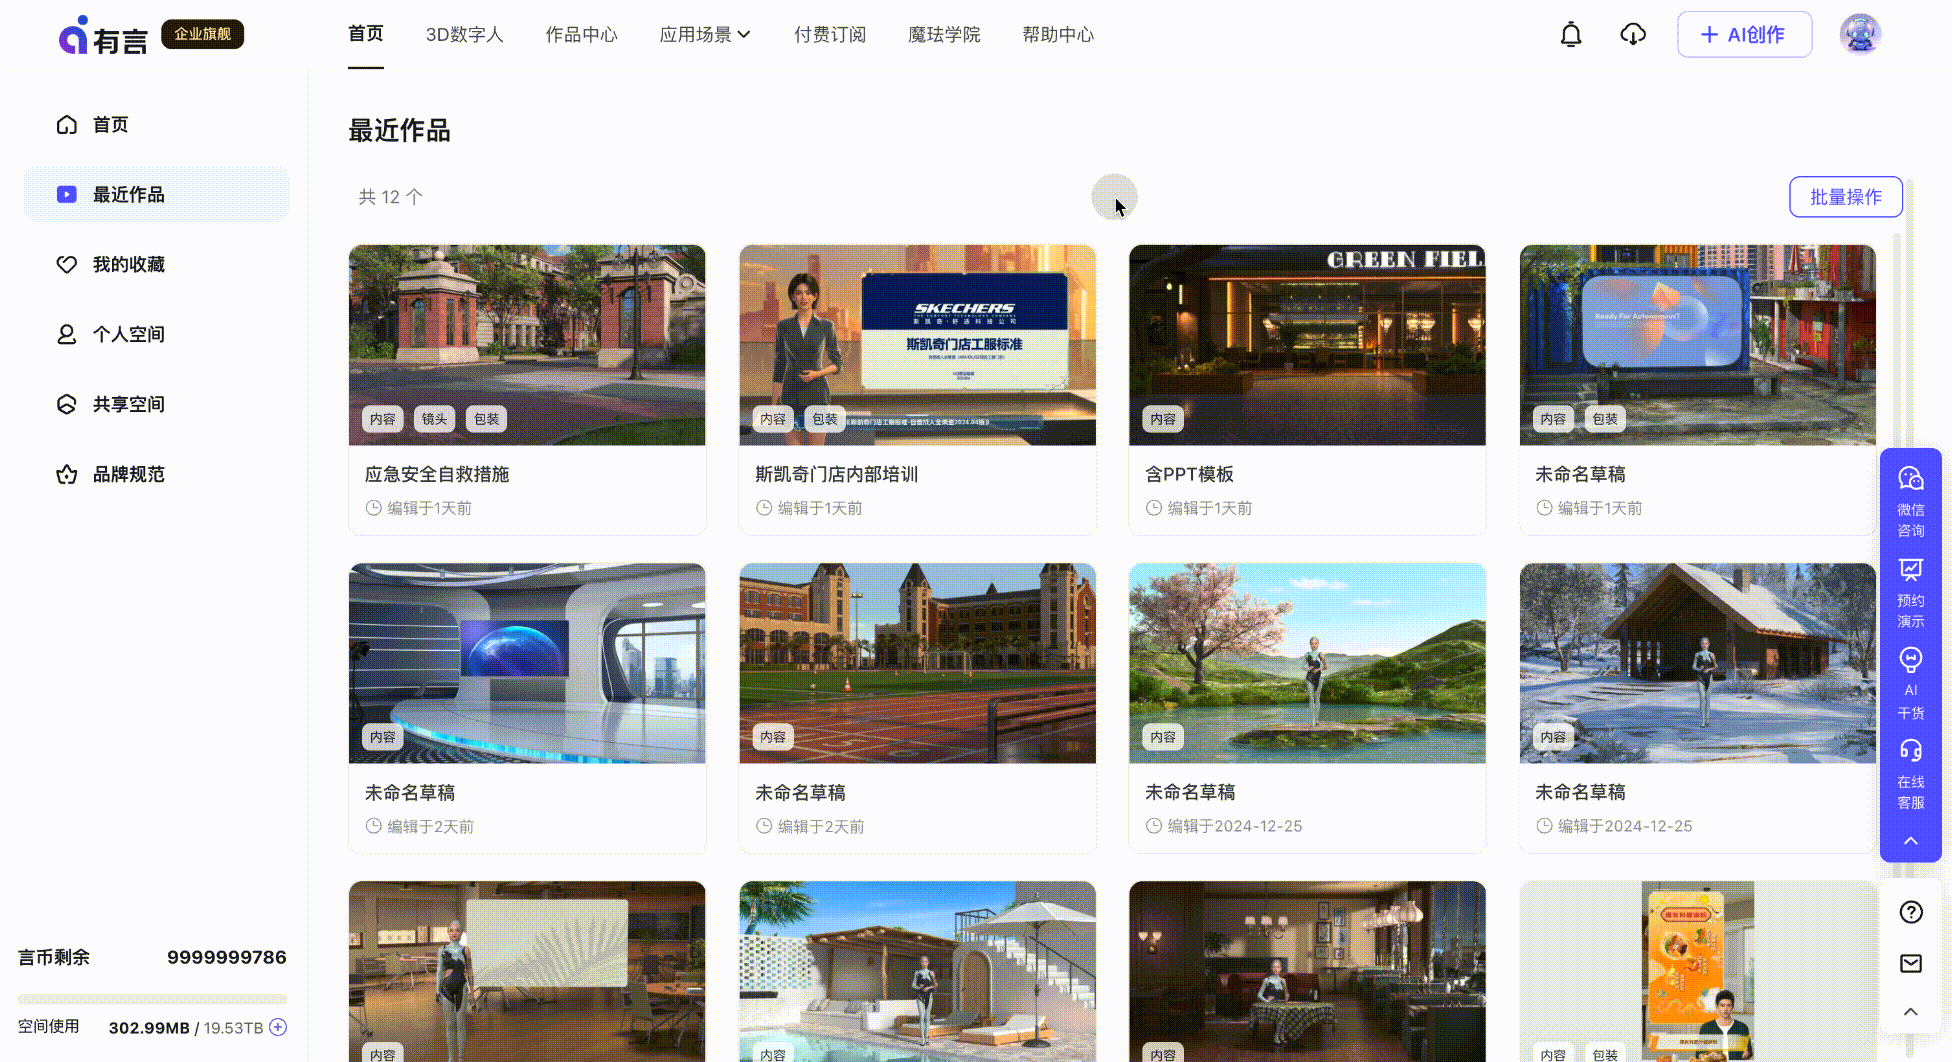
Task: Open 在线客服 support chat
Action: coord(1911,775)
